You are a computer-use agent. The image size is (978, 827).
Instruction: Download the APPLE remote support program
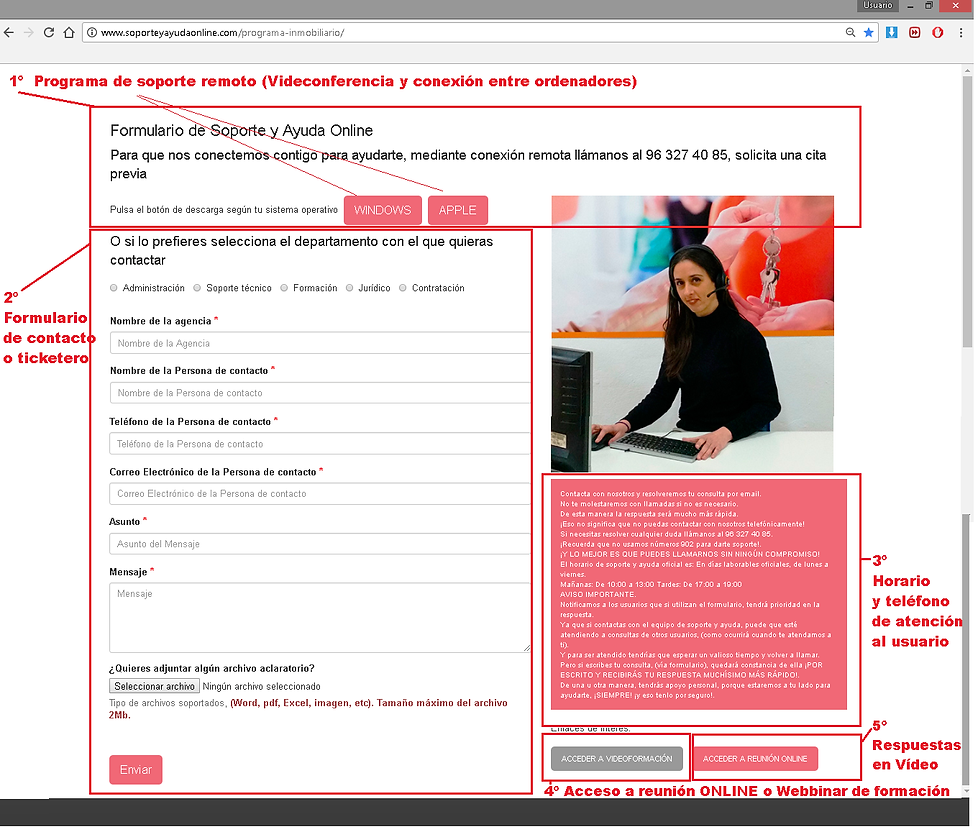pyautogui.click(x=458, y=210)
